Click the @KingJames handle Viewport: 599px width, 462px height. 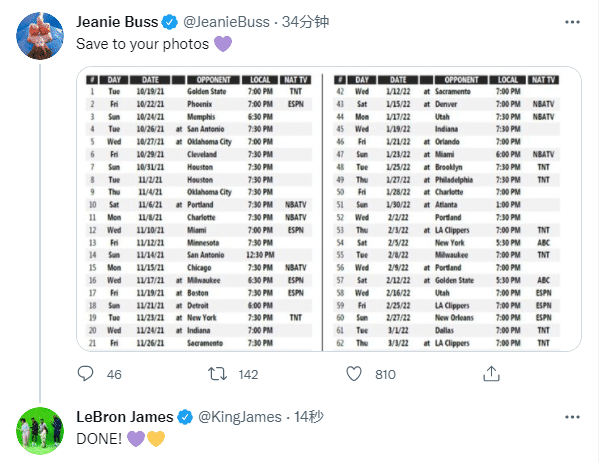240,417
